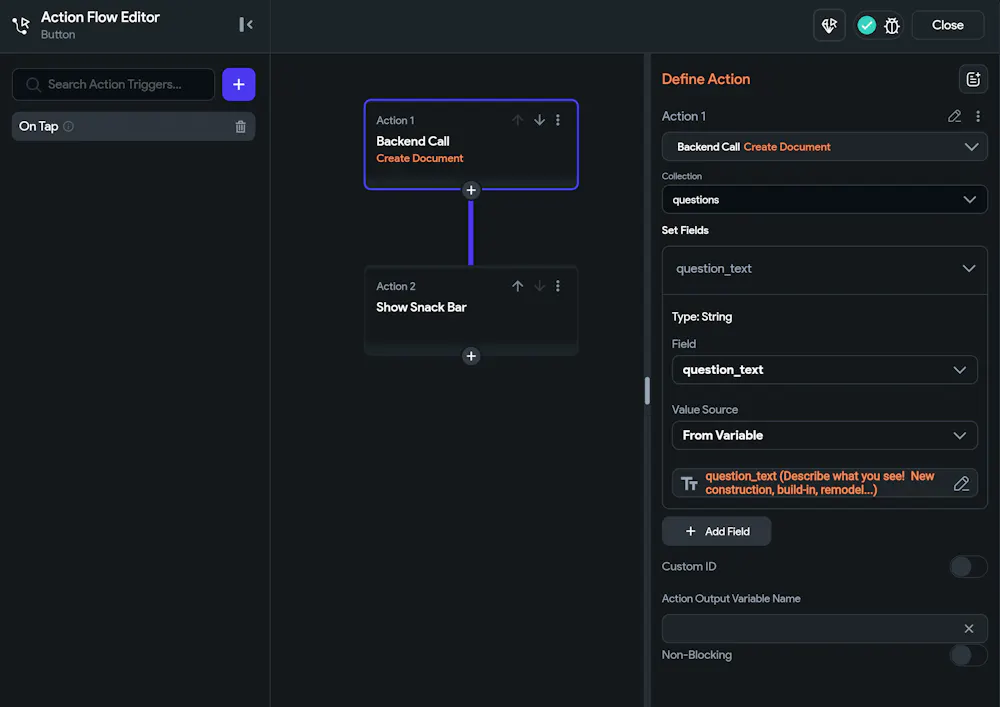The width and height of the screenshot is (1000, 707).
Task: Click Add Field button
Action: [716, 531]
